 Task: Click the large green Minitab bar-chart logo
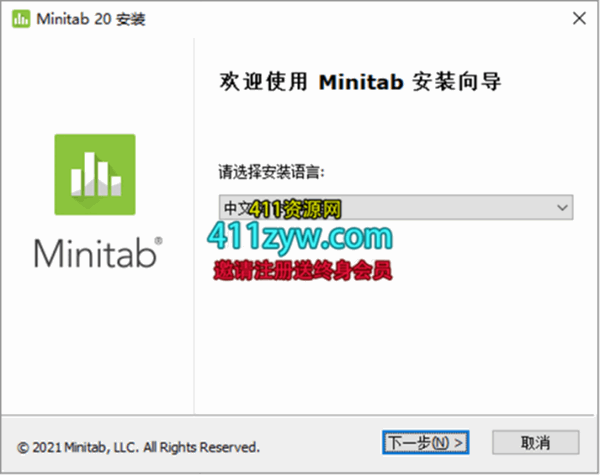pyautogui.click(x=95, y=175)
